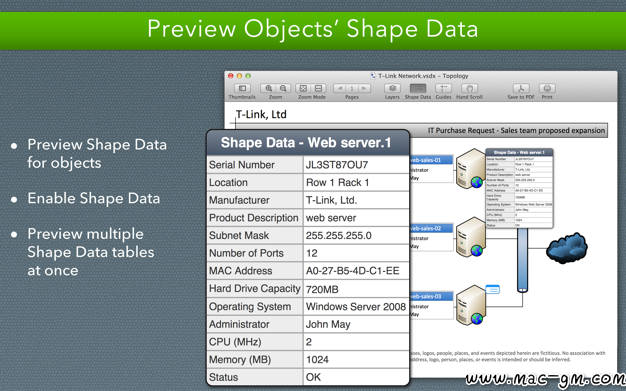Image resolution: width=626 pixels, height=391 pixels.
Task: Toggle the Guides display
Action: pos(443,88)
